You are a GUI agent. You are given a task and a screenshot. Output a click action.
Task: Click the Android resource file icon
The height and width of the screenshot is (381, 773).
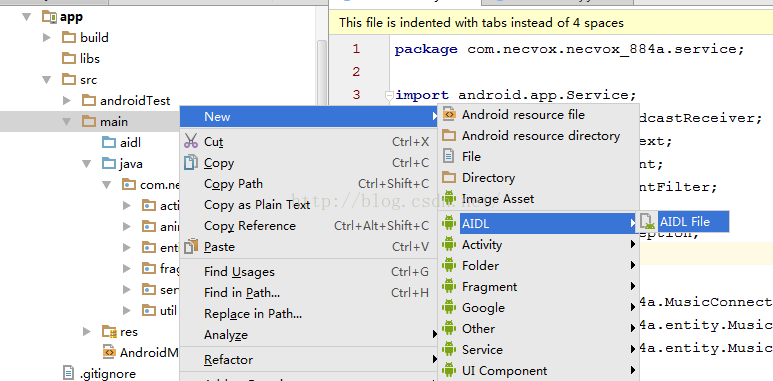(449, 115)
